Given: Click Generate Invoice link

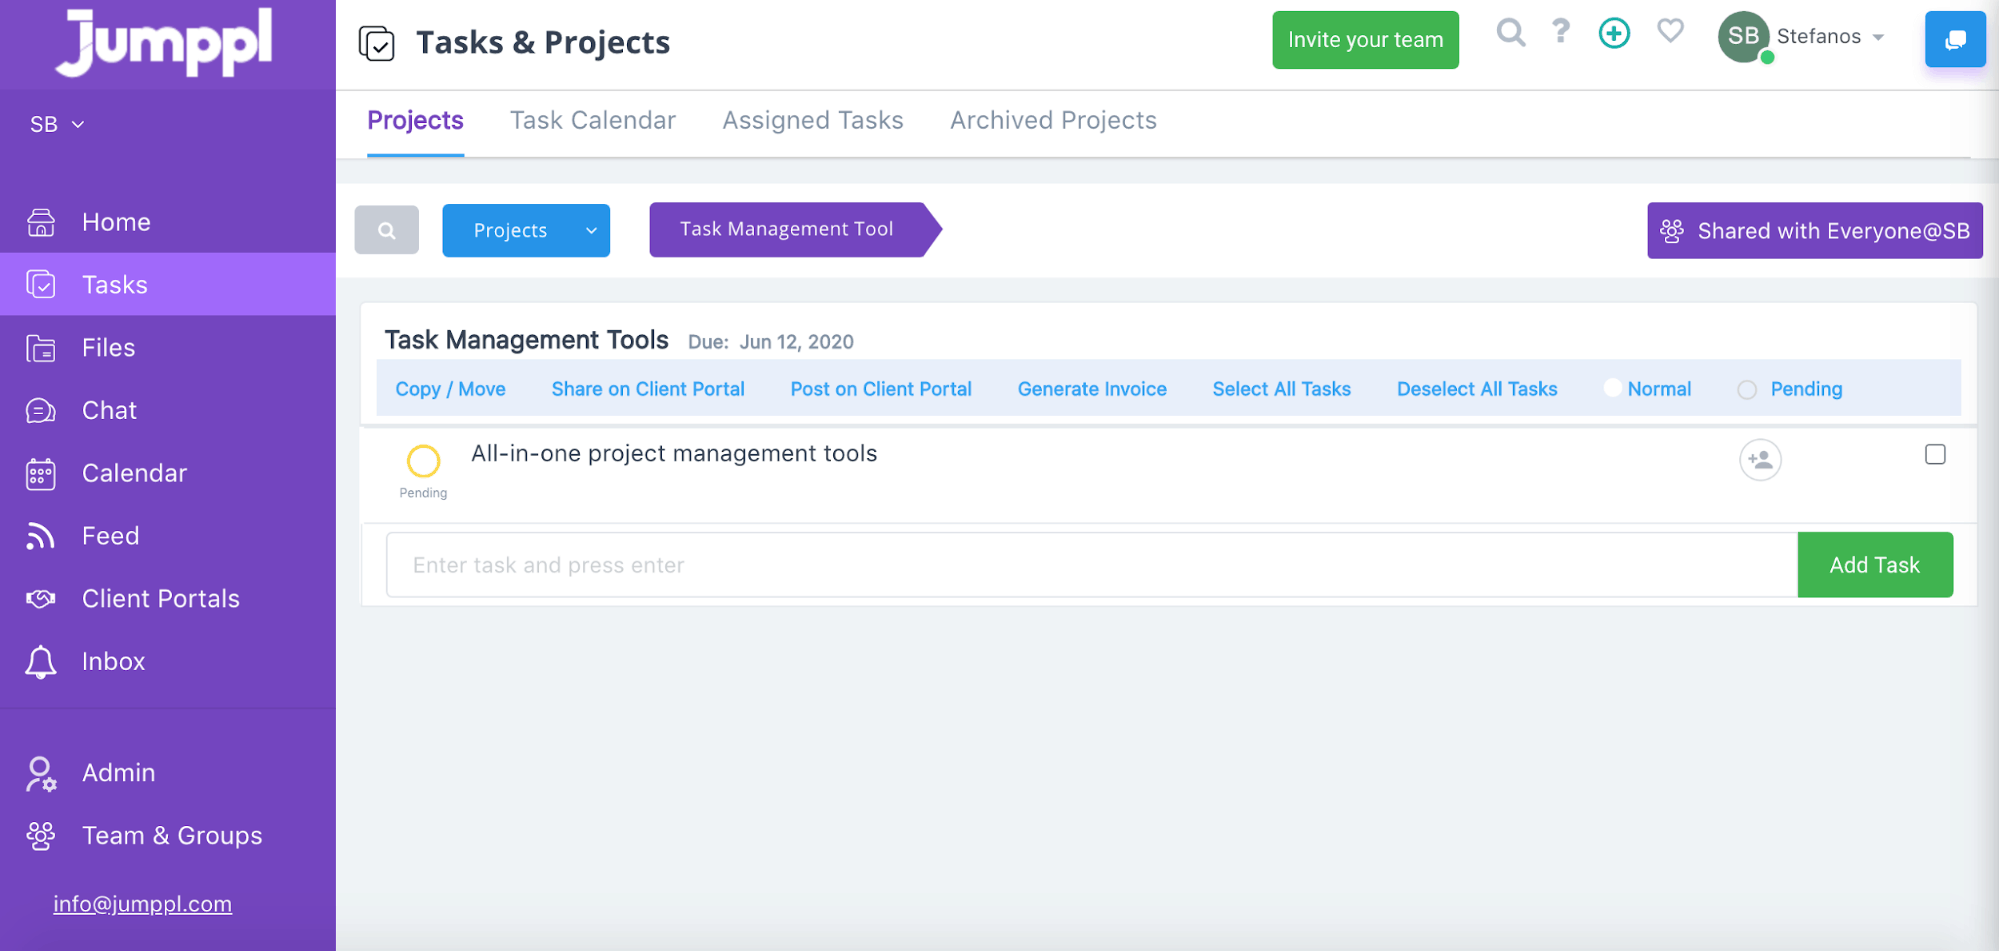Looking at the screenshot, I should (x=1092, y=389).
